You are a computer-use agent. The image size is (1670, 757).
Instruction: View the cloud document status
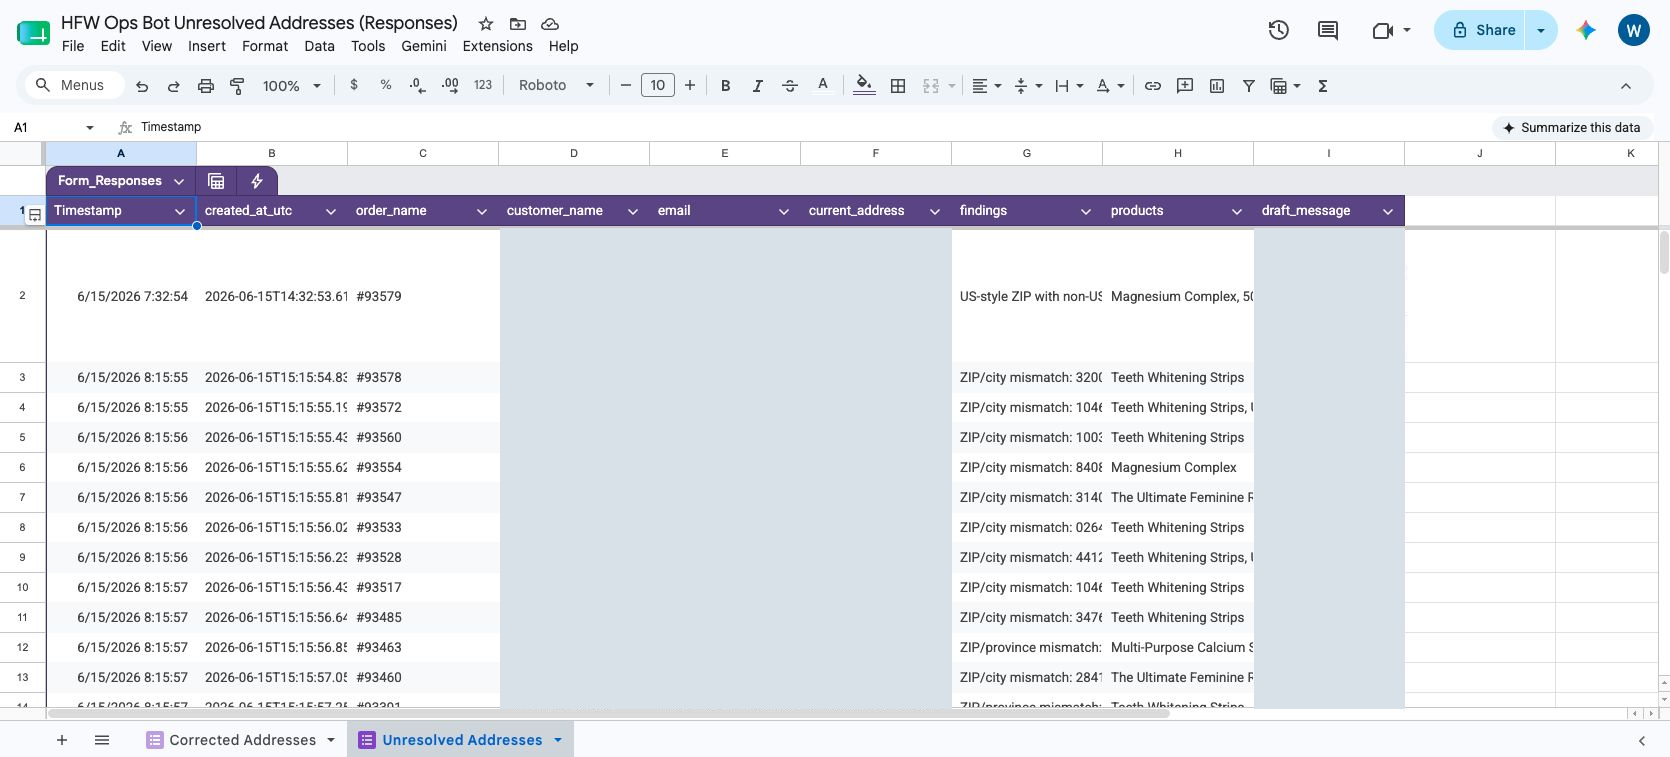(550, 23)
